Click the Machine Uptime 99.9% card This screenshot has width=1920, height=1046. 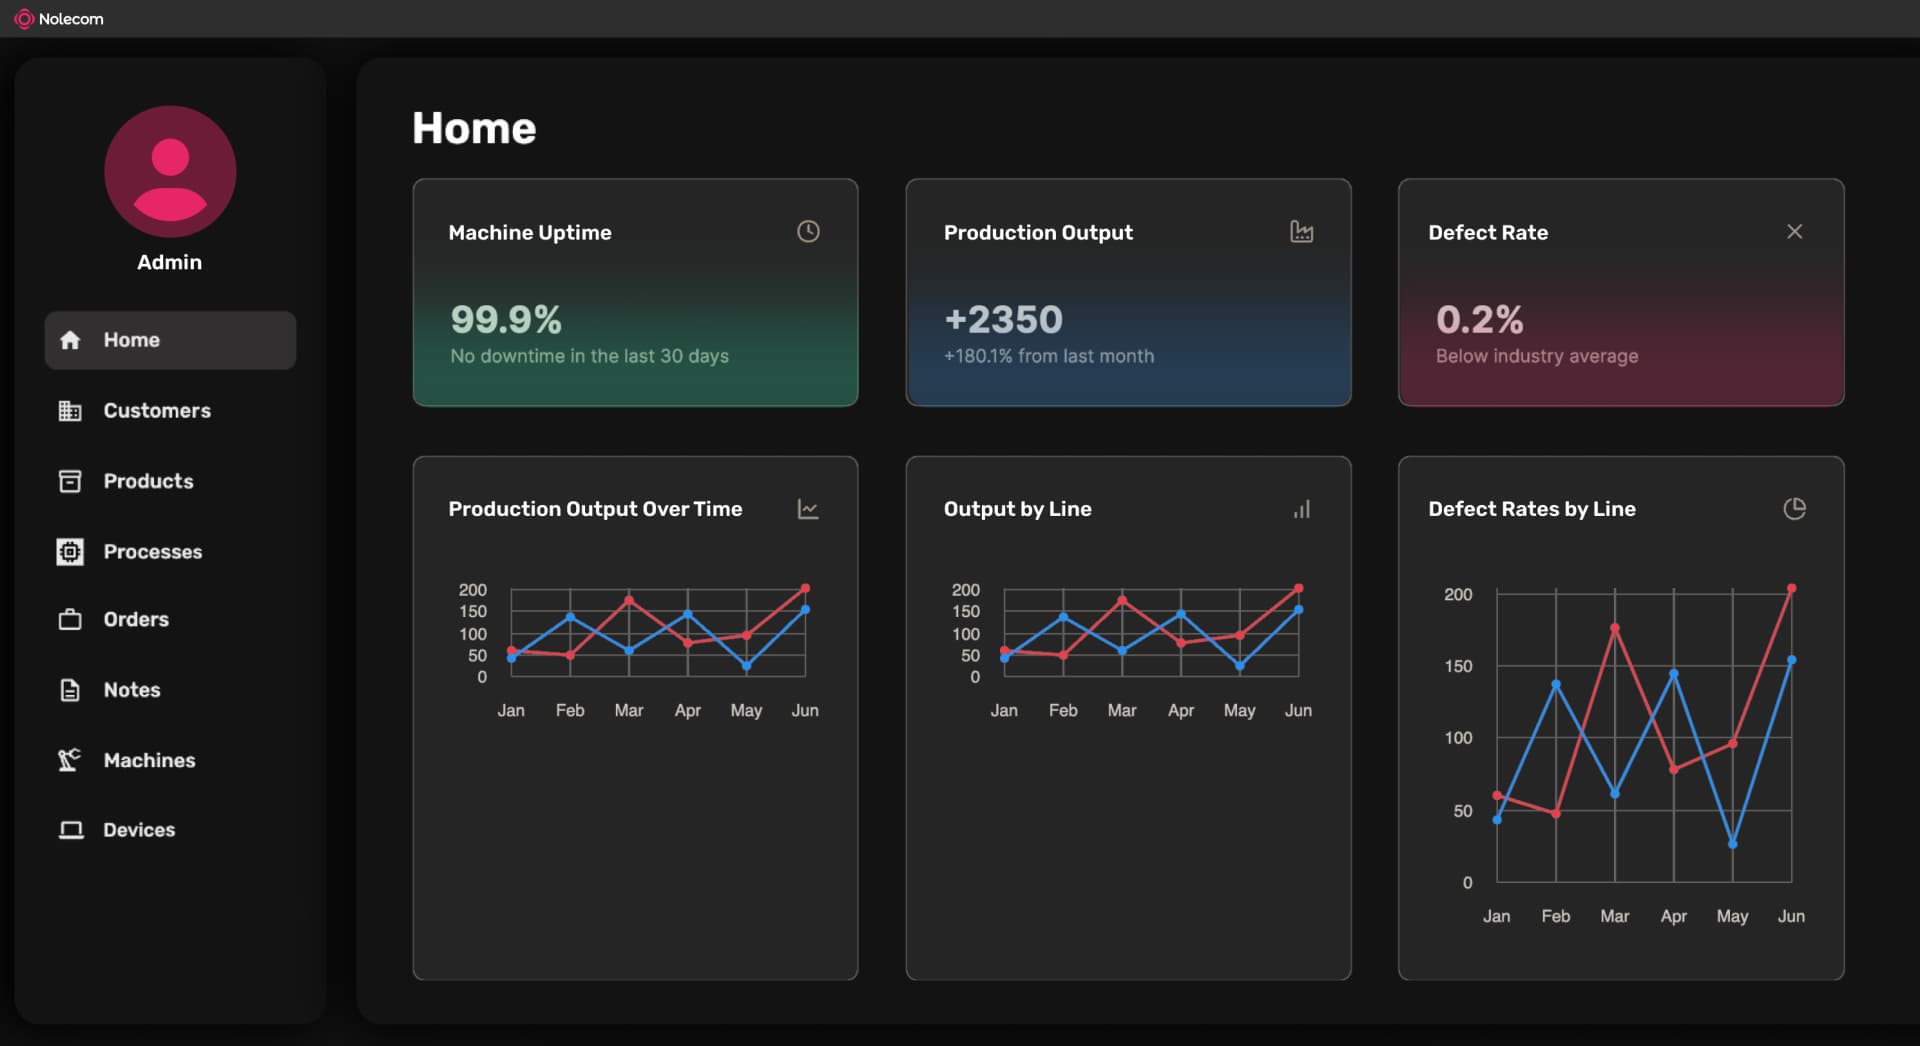635,292
